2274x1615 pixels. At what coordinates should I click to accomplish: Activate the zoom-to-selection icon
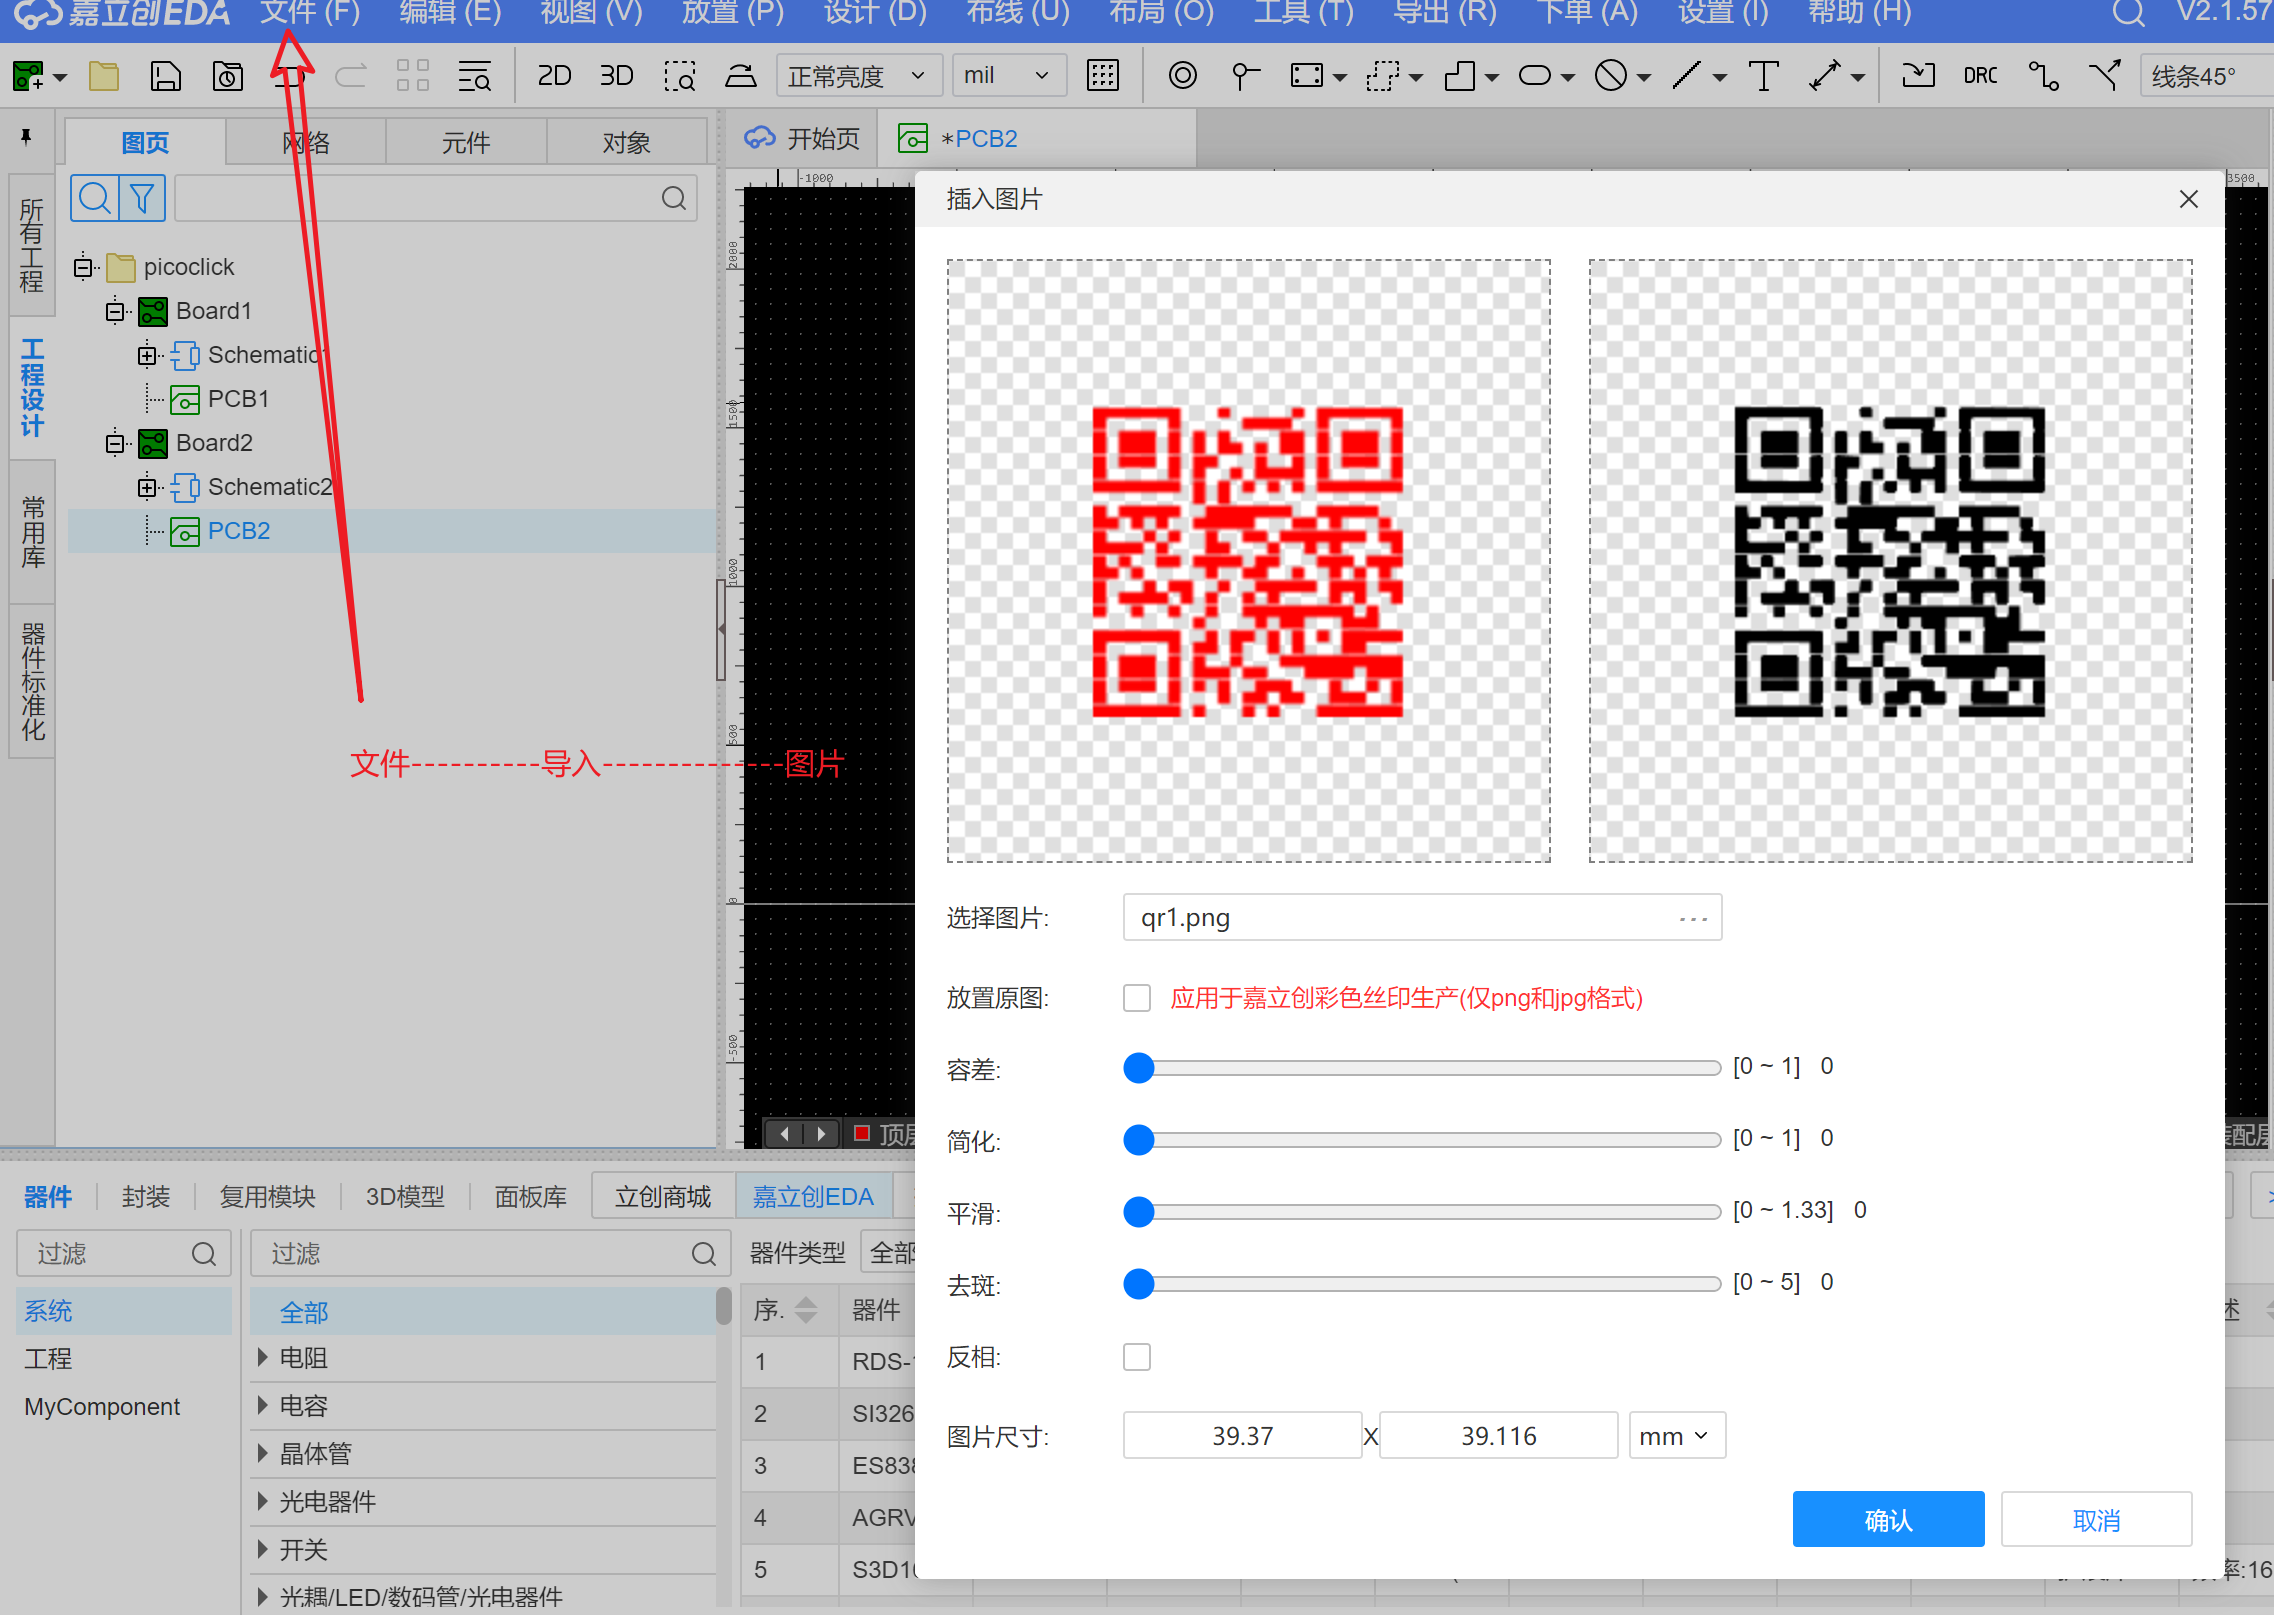pyautogui.click(x=680, y=76)
